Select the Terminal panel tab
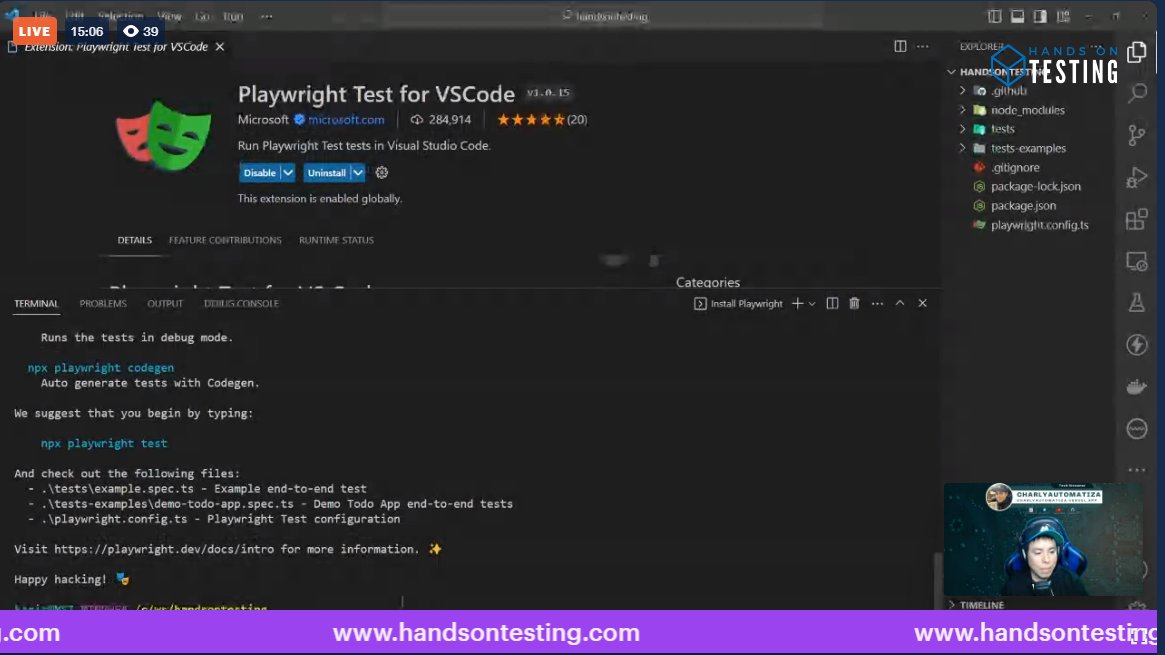 (x=36, y=303)
